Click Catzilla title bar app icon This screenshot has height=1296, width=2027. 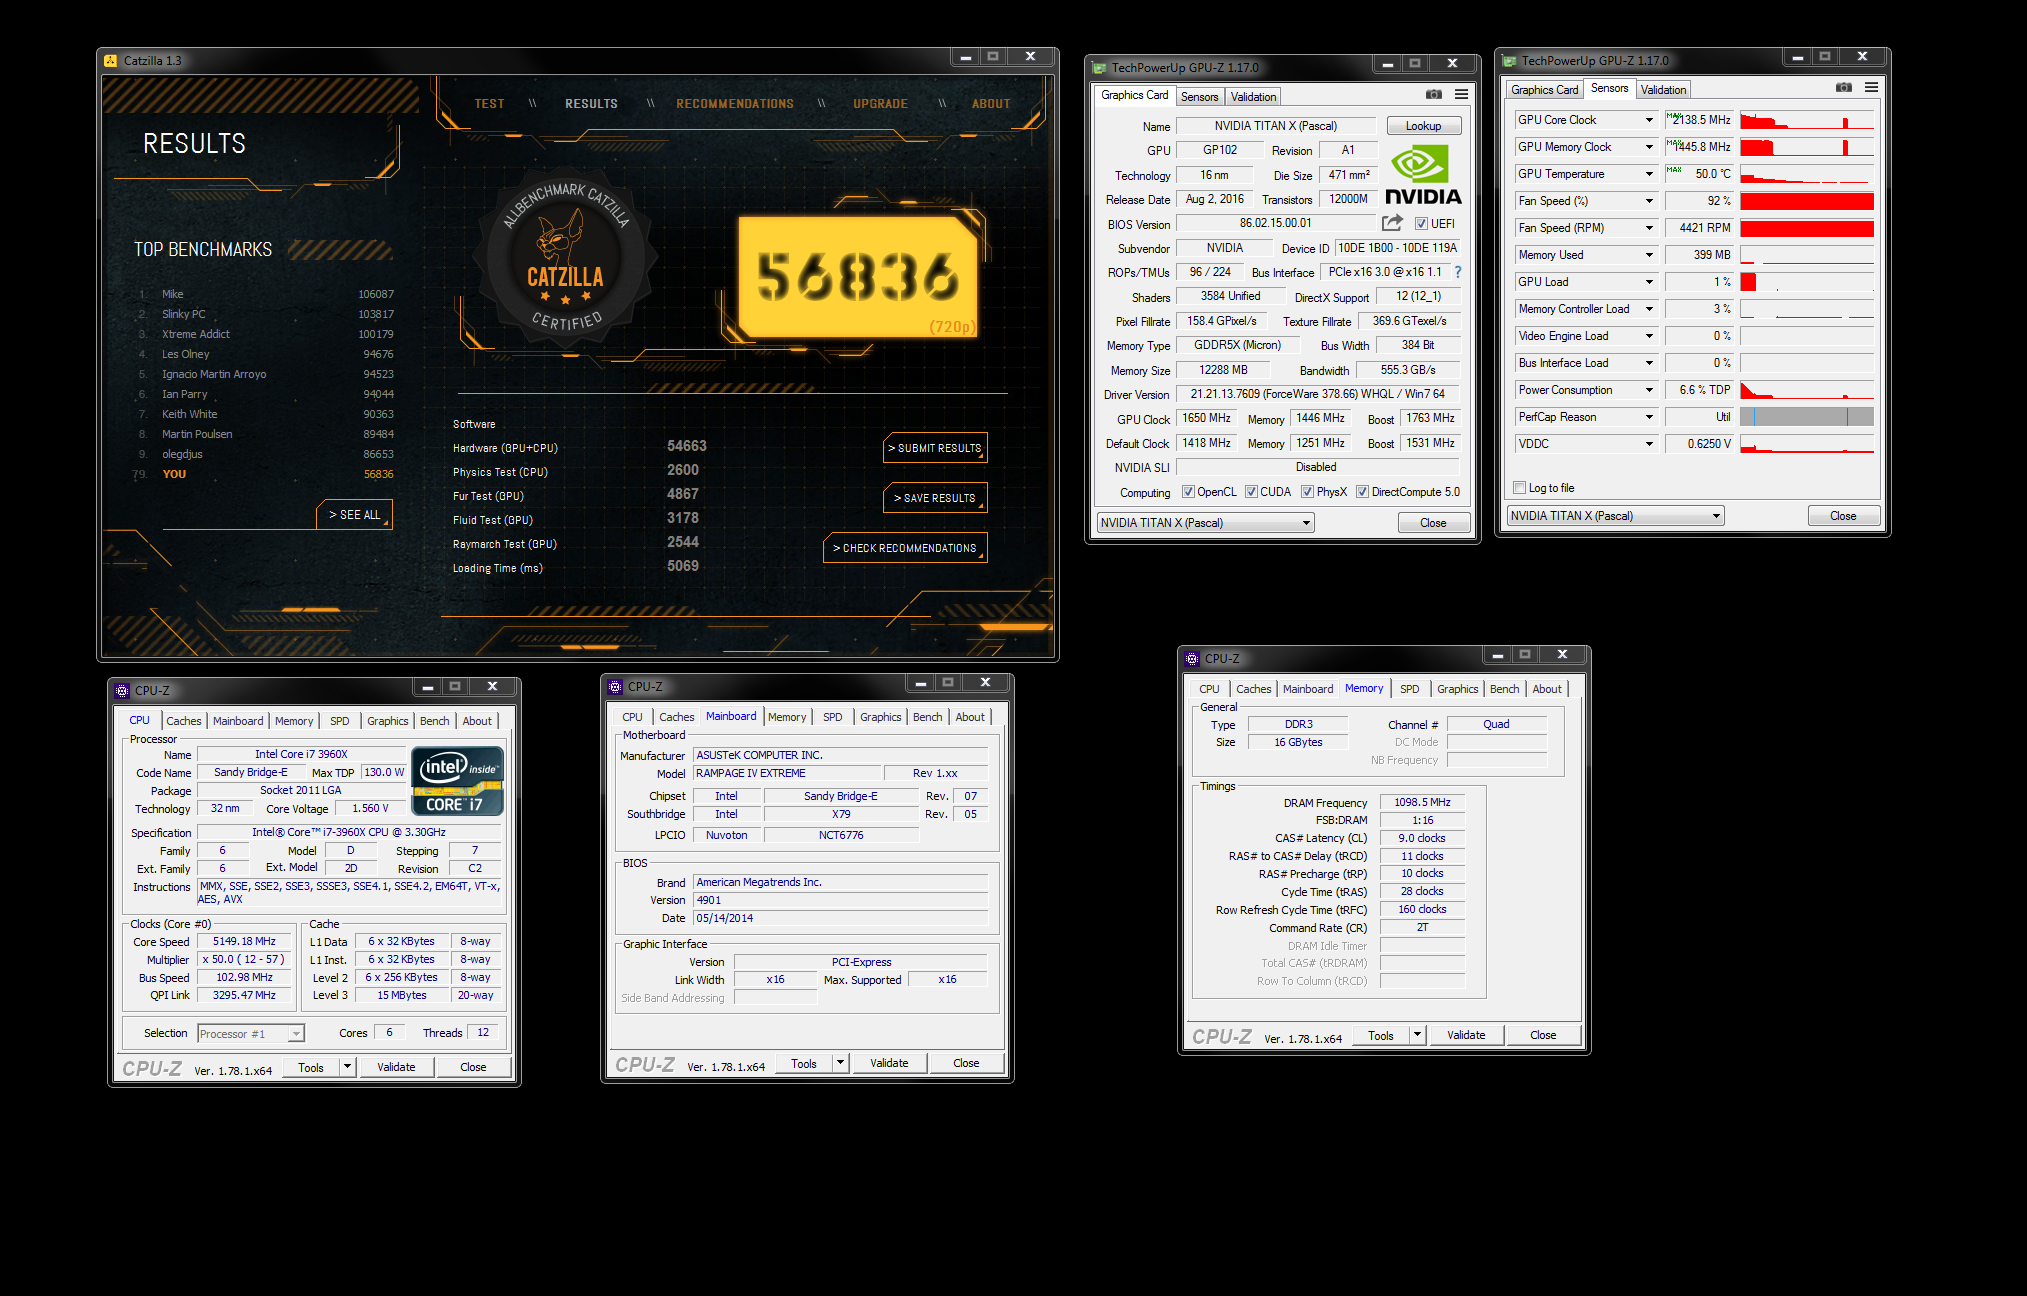click(111, 61)
